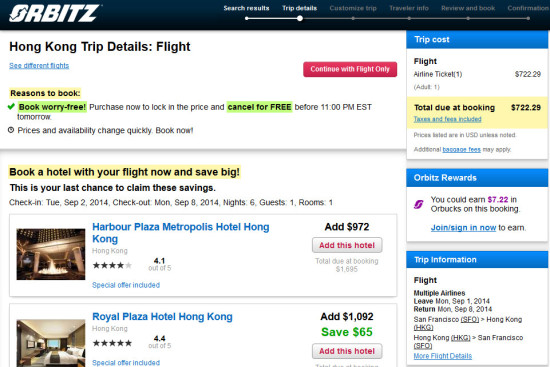Add the Royal Plaza Hotel to trip
This screenshot has width=550, height=367.
tap(347, 351)
